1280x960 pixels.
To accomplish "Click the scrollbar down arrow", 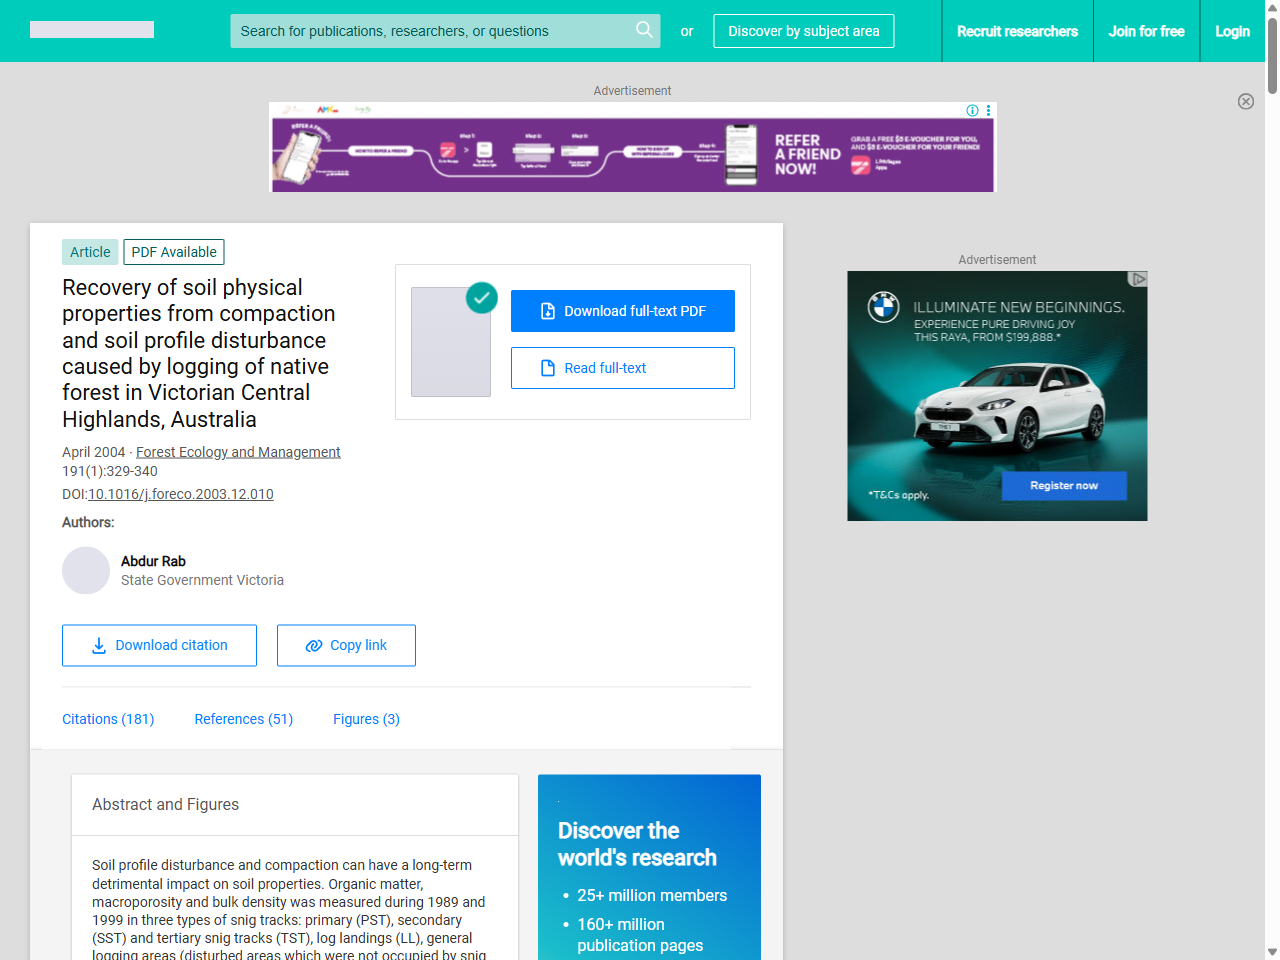I will click(x=1272, y=951).
